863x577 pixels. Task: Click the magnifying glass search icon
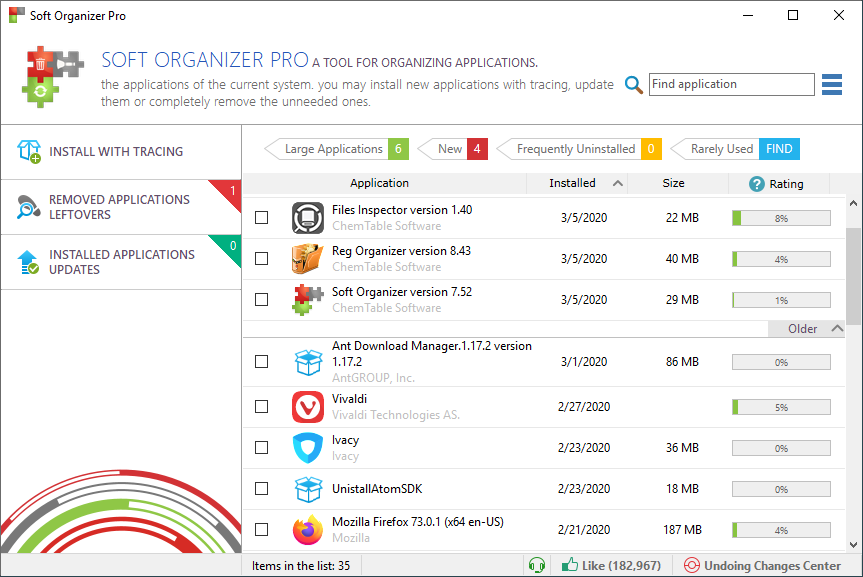point(633,85)
